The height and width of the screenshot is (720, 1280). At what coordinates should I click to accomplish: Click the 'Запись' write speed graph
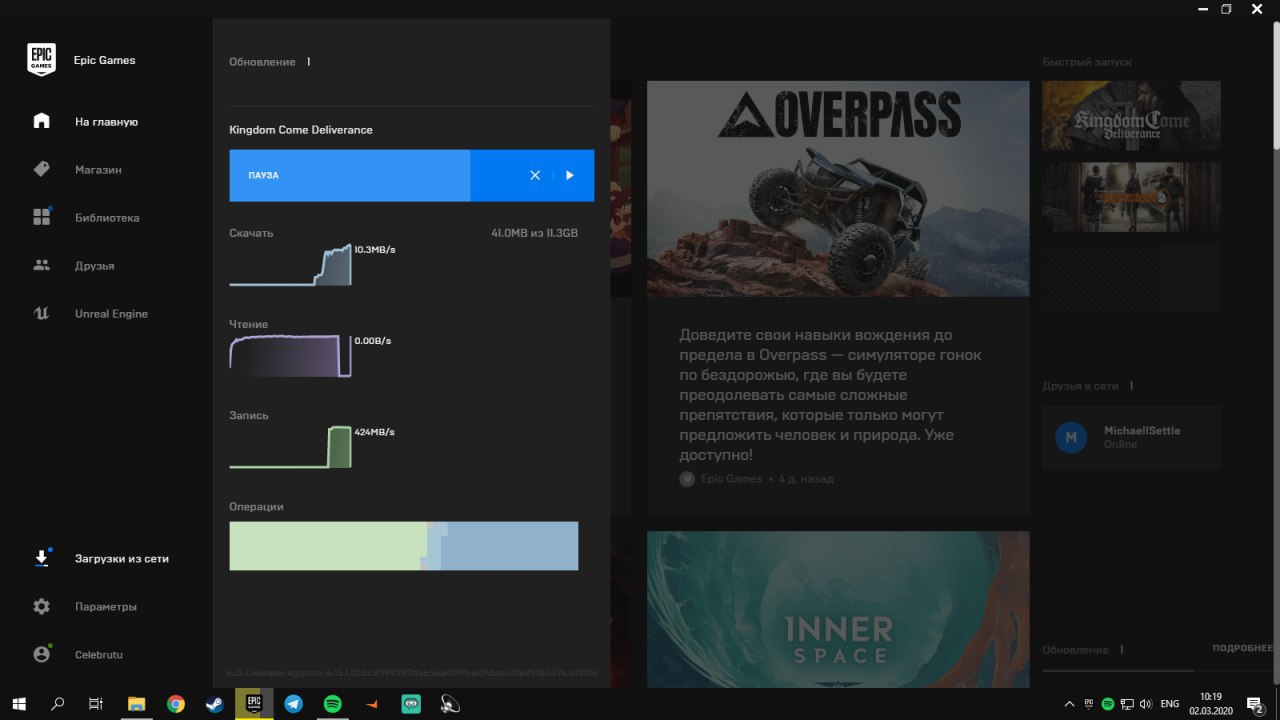[x=290, y=447]
